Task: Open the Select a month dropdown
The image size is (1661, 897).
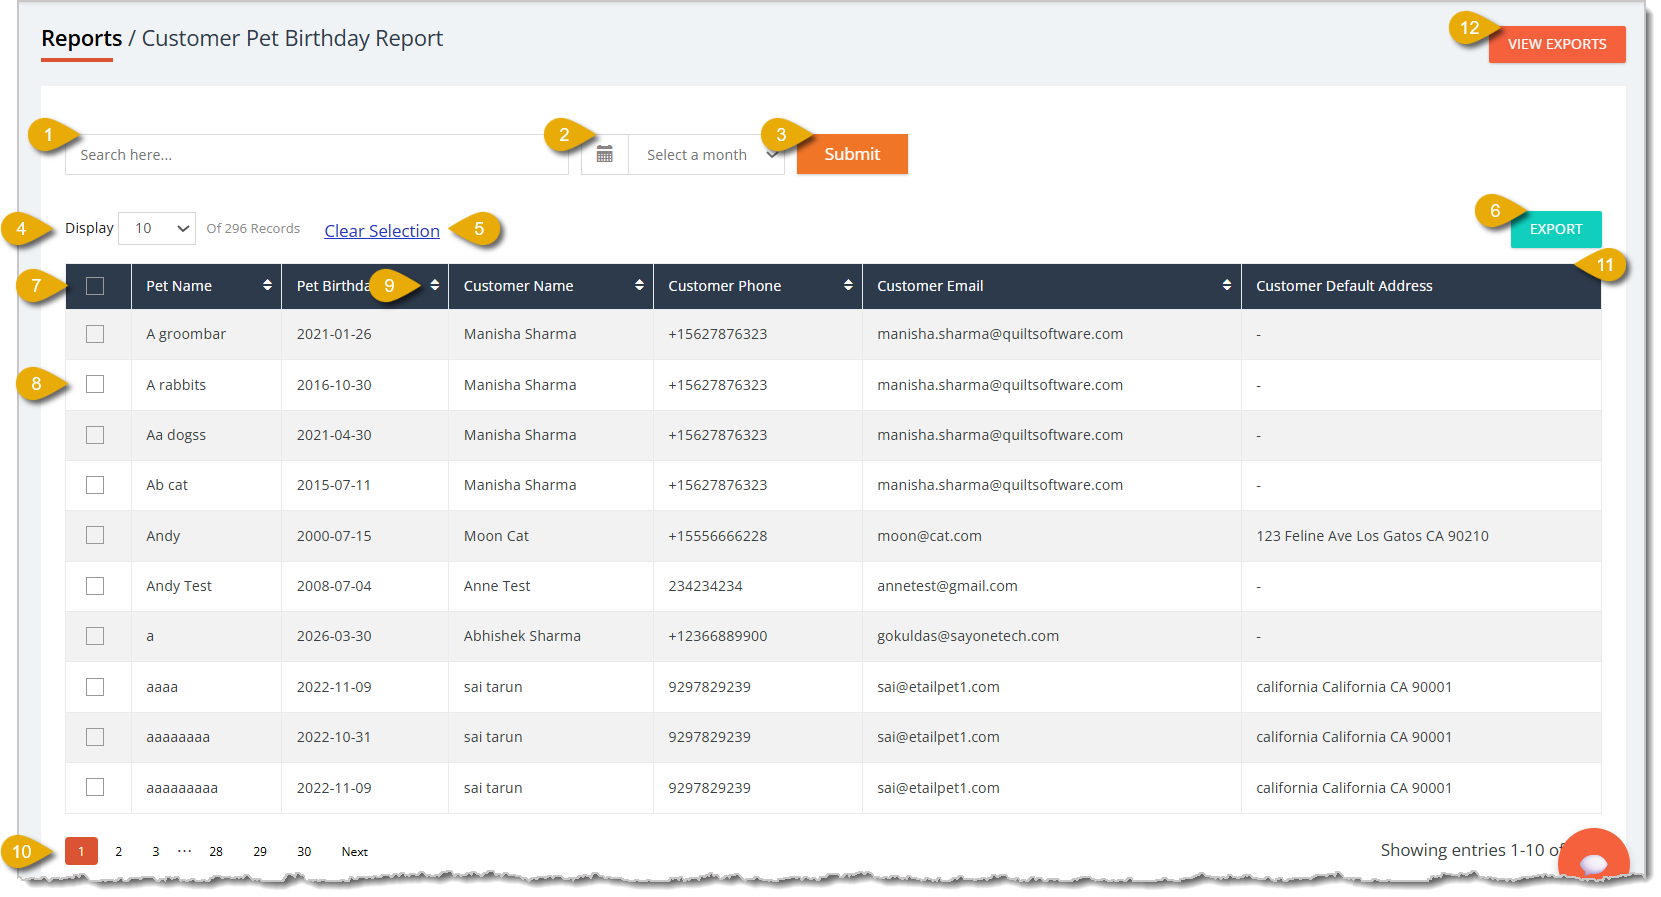Action: coord(707,154)
